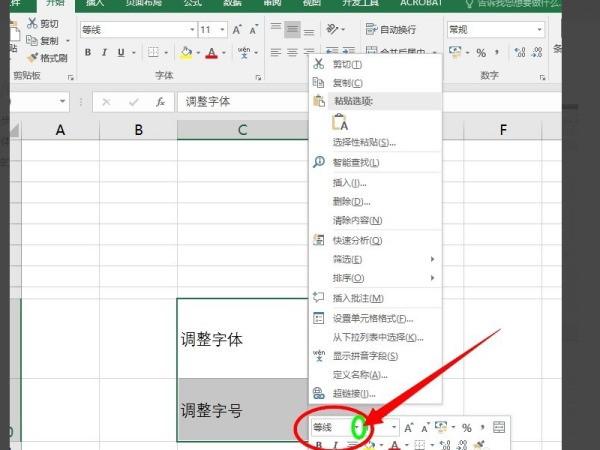Open the ribbon font name (等线) dropdown

coord(192,30)
